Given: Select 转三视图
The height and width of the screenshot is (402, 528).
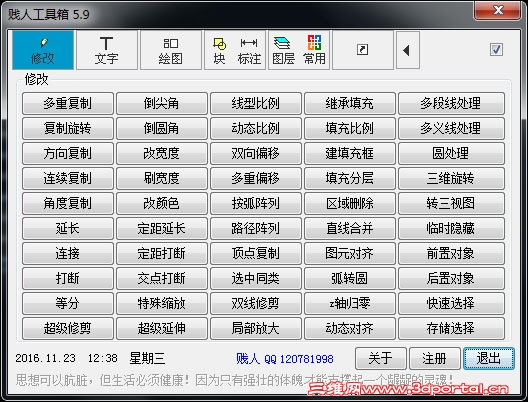Looking at the screenshot, I should coord(451,203).
